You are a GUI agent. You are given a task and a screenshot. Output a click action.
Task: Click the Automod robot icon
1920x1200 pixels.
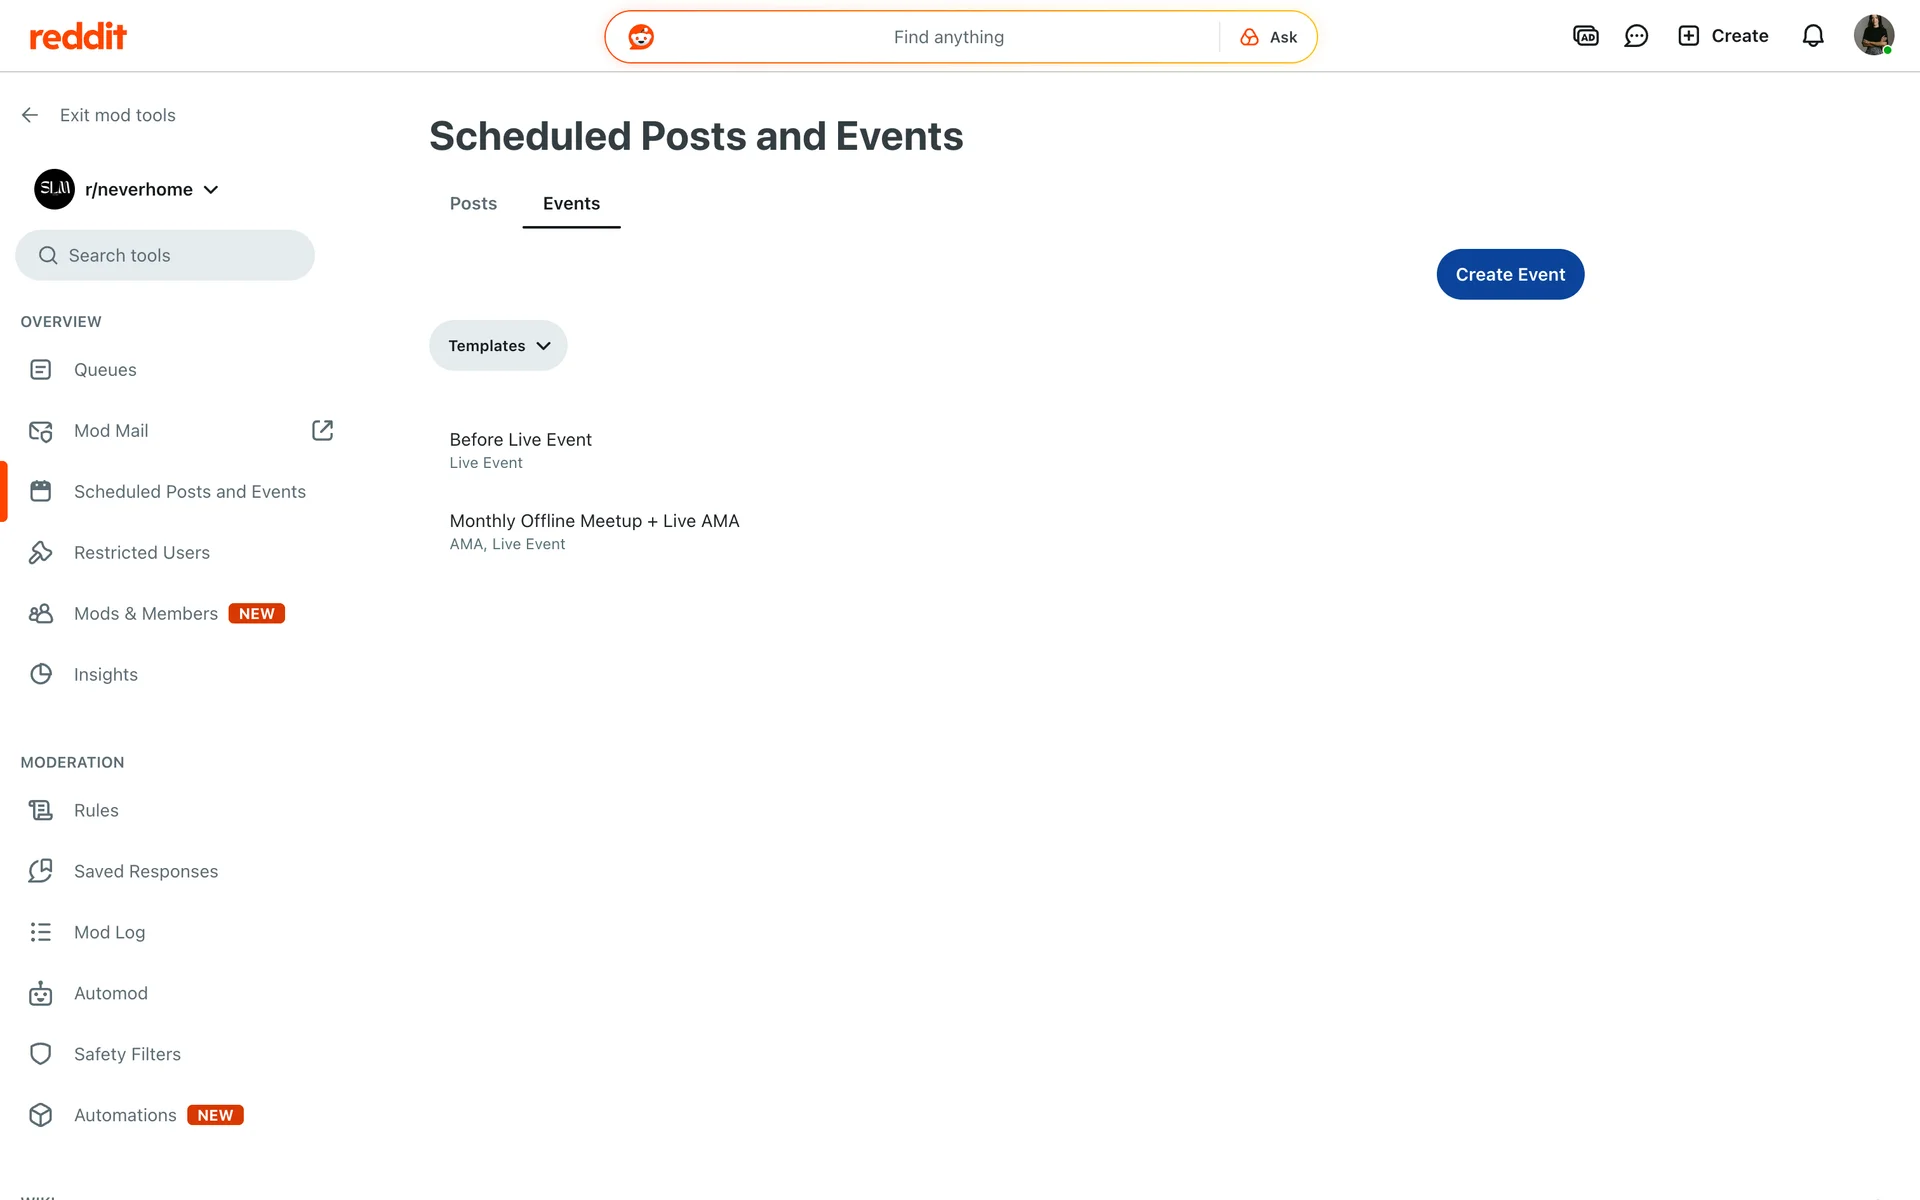pos(41,993)
